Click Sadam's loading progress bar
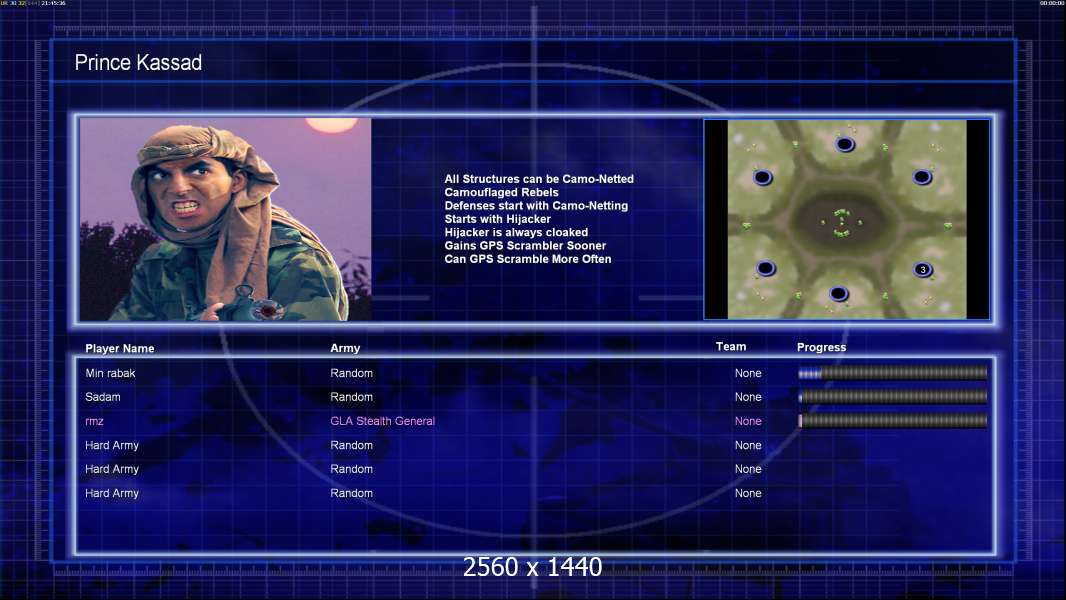Viewport: 1066px width, 600px height. point(893,397)
